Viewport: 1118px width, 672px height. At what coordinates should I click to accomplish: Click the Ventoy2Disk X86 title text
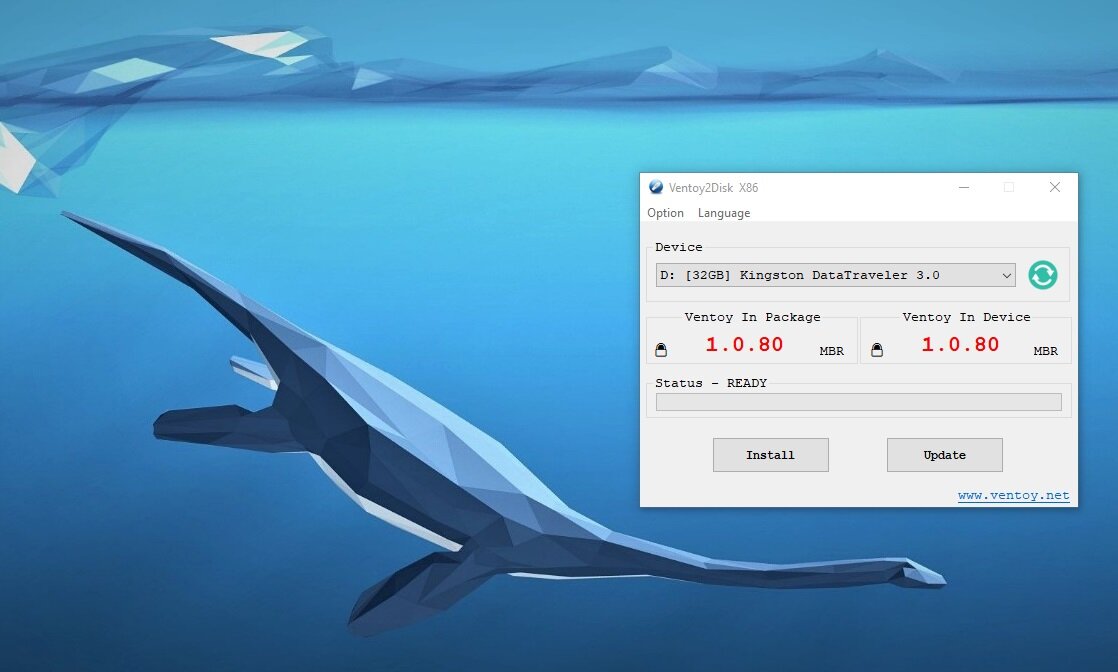tap(713, 188)
